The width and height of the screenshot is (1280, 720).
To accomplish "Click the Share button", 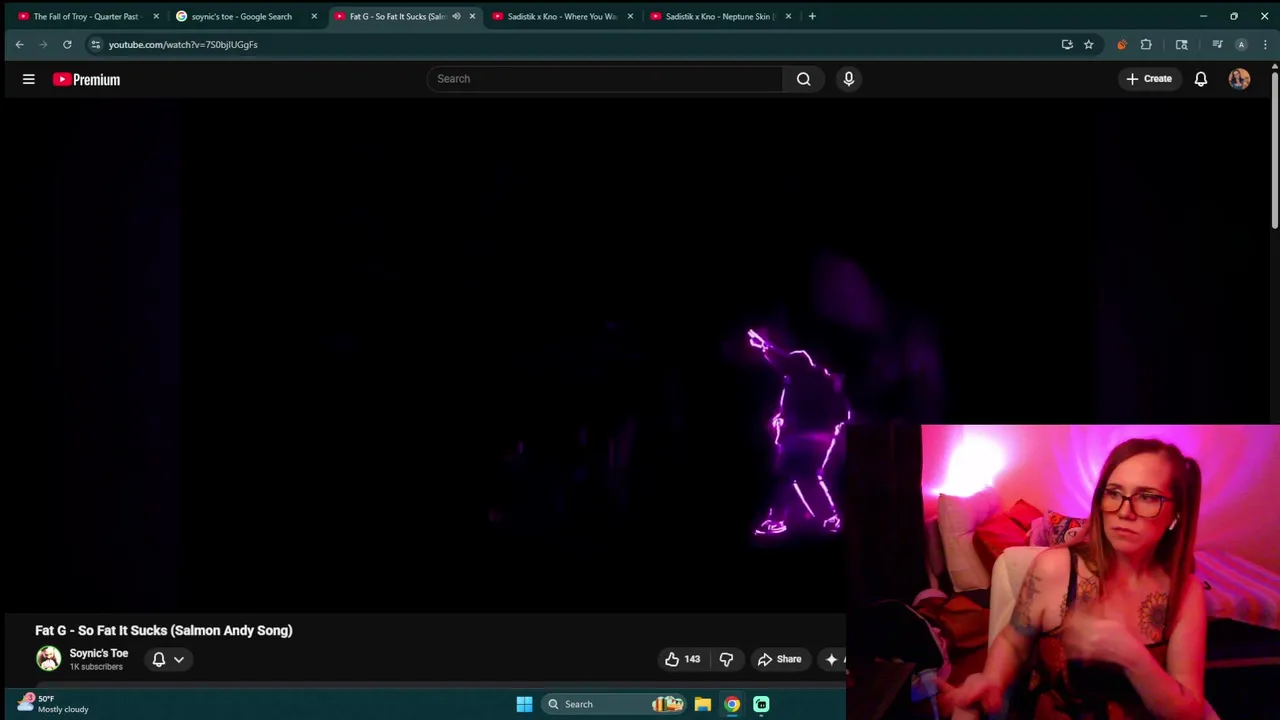I will (779, 659).
